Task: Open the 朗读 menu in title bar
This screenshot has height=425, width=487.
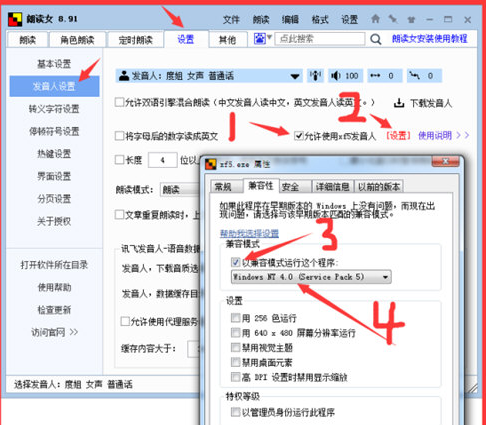Action: point(261,20)
